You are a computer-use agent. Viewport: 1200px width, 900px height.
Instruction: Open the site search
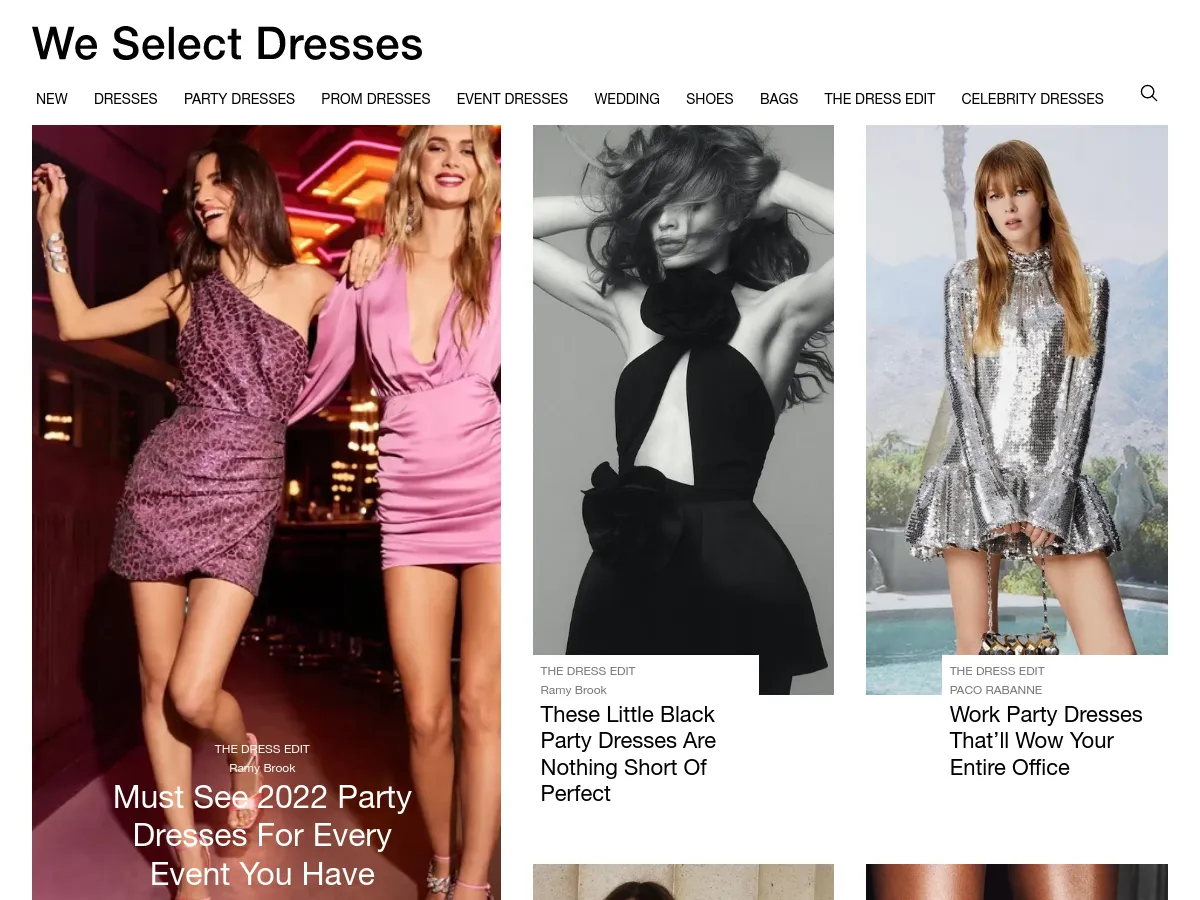pyautogui.click(x=1148, y=93)
